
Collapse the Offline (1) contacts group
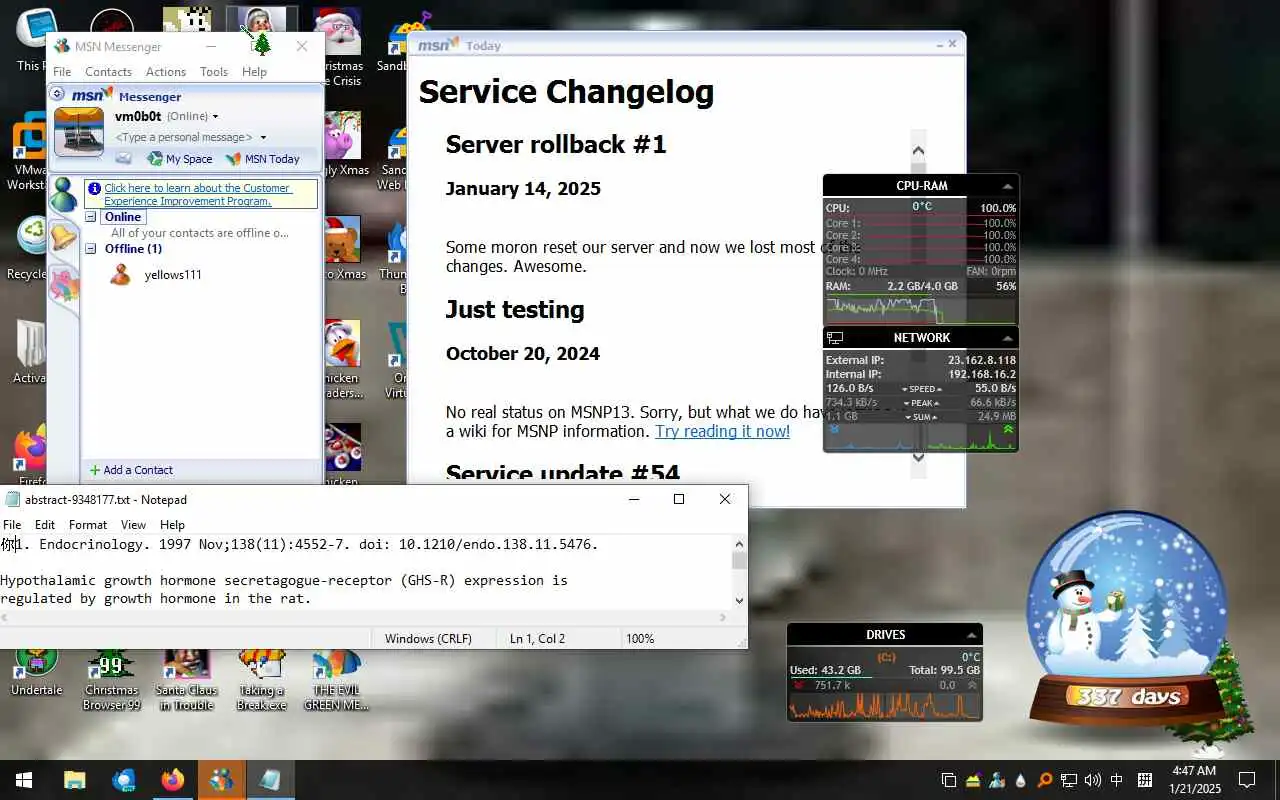[x=90, y=248]
